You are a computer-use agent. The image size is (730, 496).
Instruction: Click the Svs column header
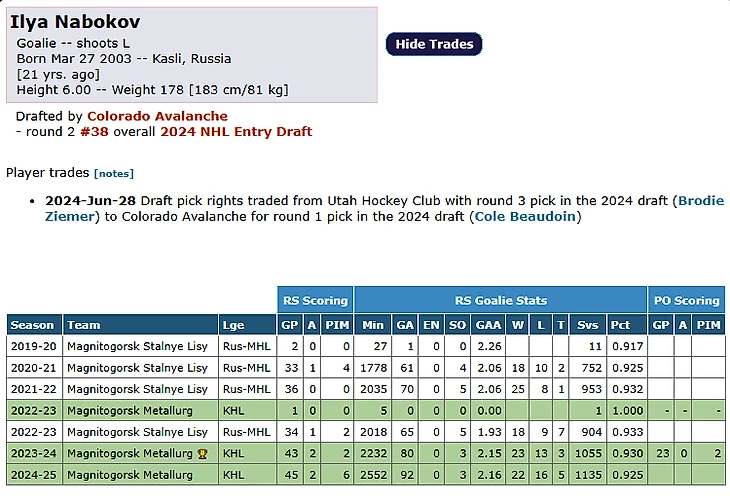tap(588, 324)
